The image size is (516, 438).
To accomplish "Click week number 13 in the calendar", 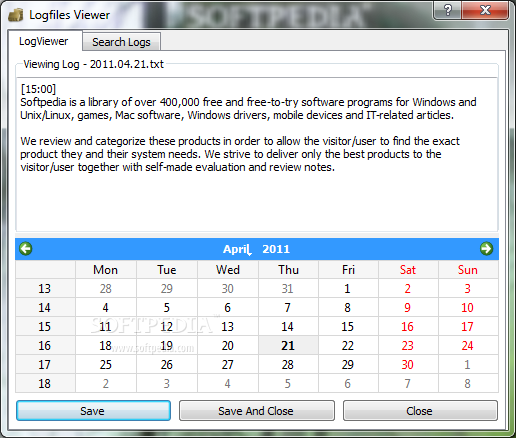I will [45, 288].
